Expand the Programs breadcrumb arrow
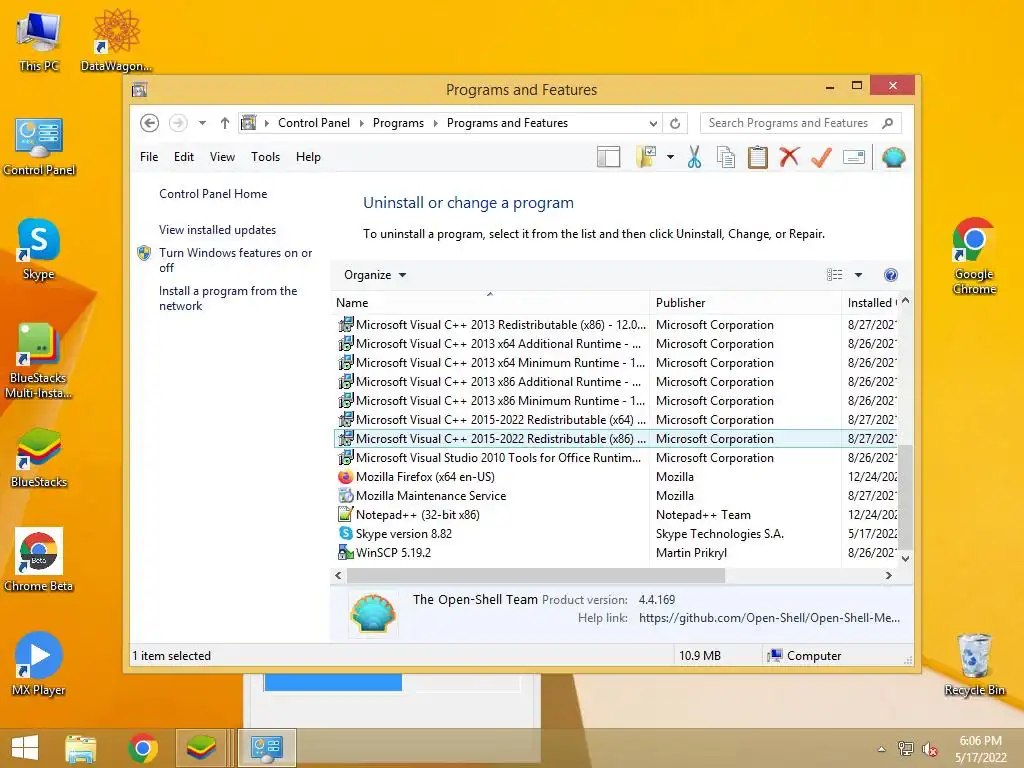Screen dimensions: 1024x768 point(436,123)
